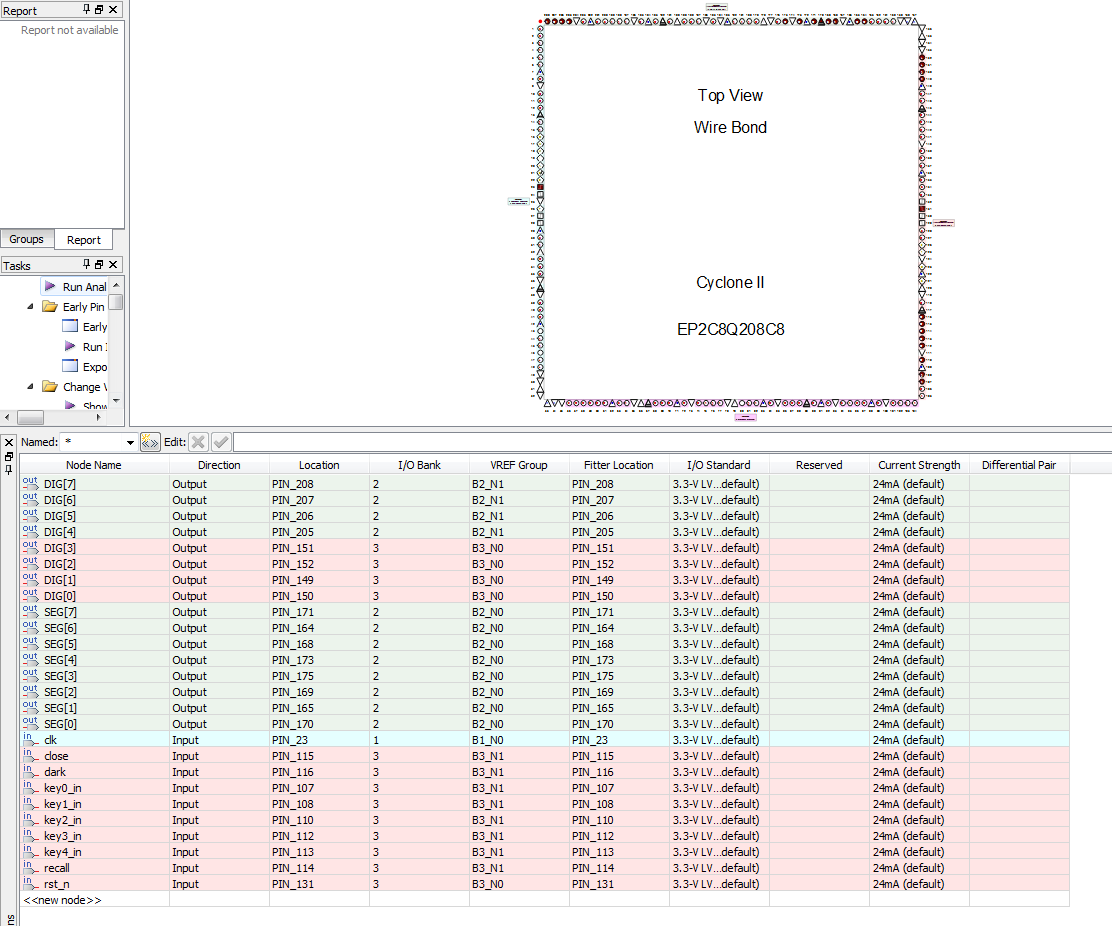This screenshot has width=1112, height=926.
Task: Select the SEG[7] output pin icon
Action: click(x=30, y=611)
